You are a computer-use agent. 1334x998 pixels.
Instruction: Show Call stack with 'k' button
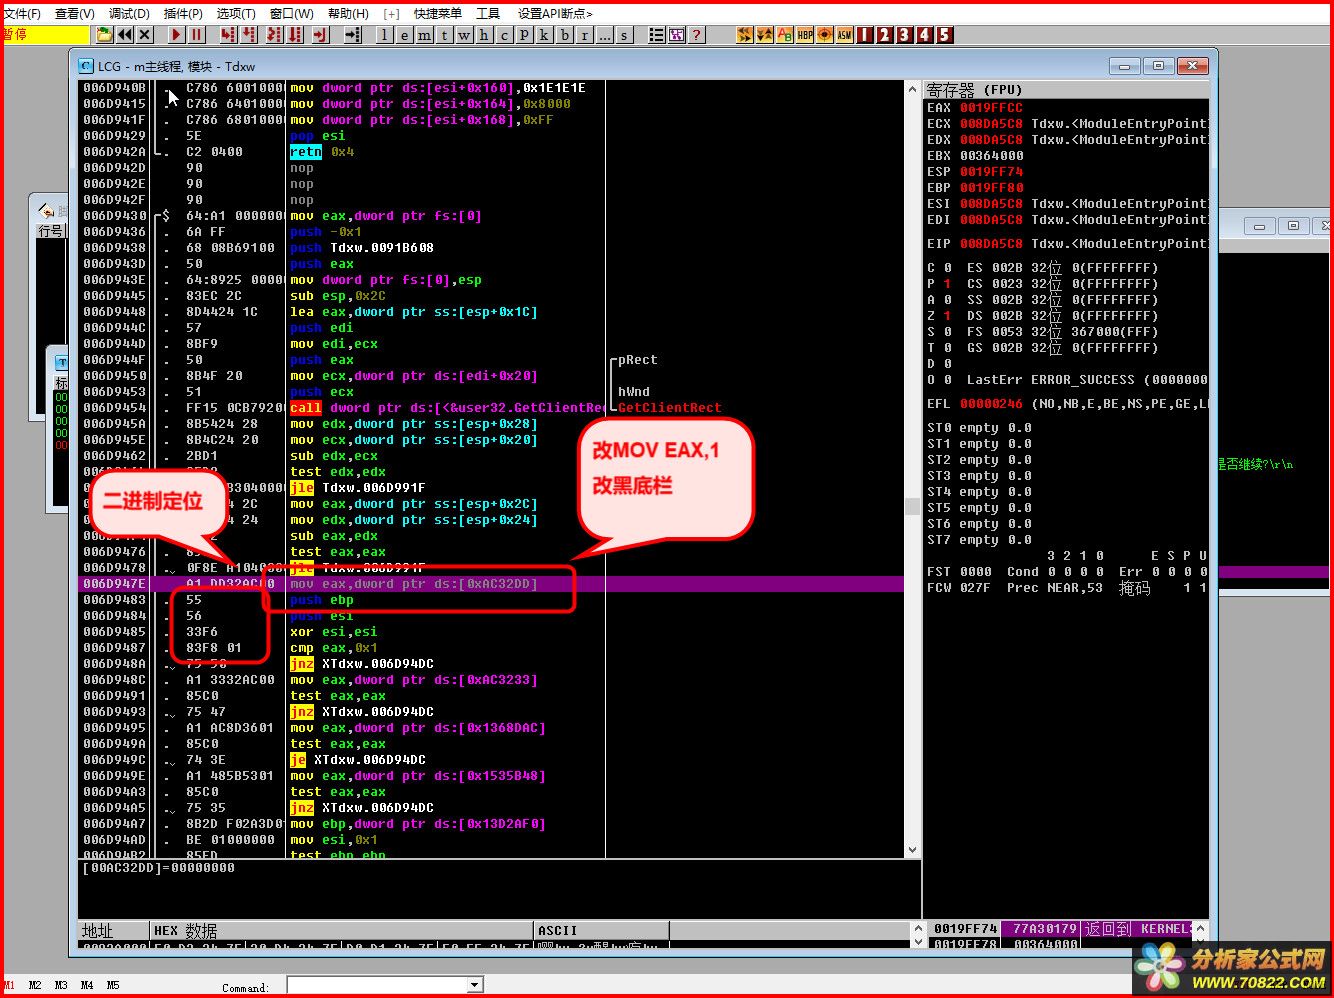click(x=545, y=35)
